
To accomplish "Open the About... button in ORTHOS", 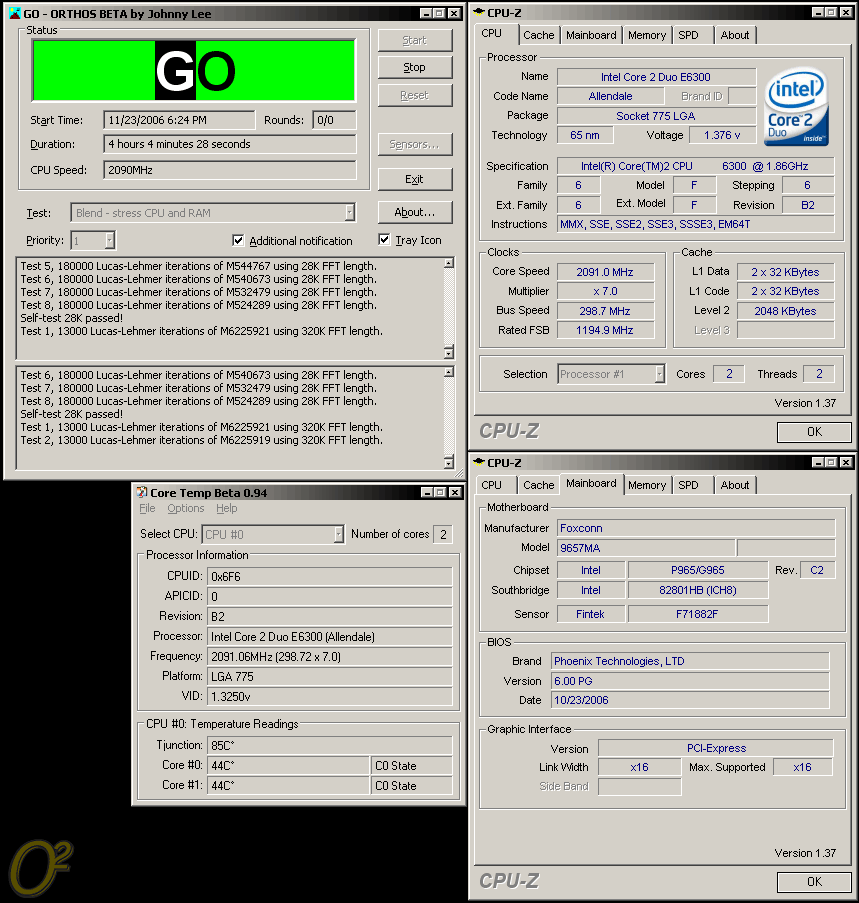I will coord(415,212).
